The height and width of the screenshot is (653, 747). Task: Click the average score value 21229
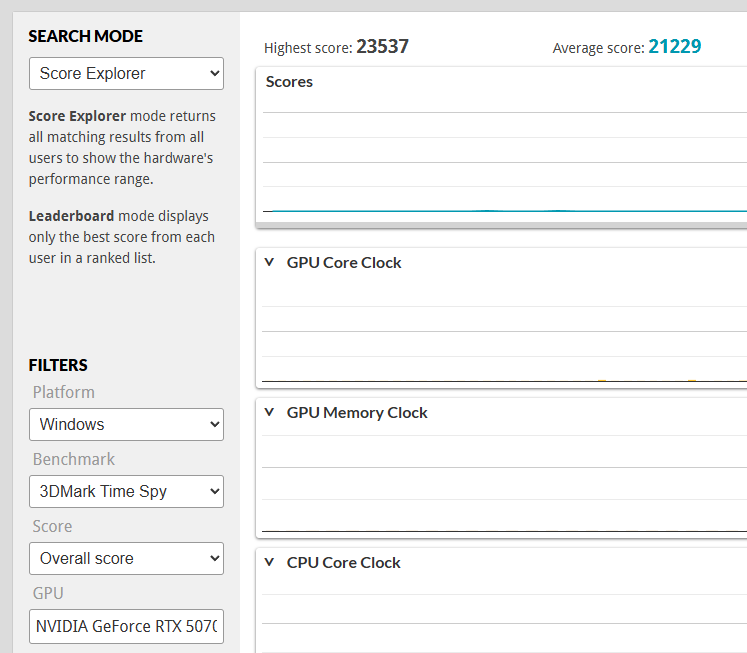tap(674, 47)
